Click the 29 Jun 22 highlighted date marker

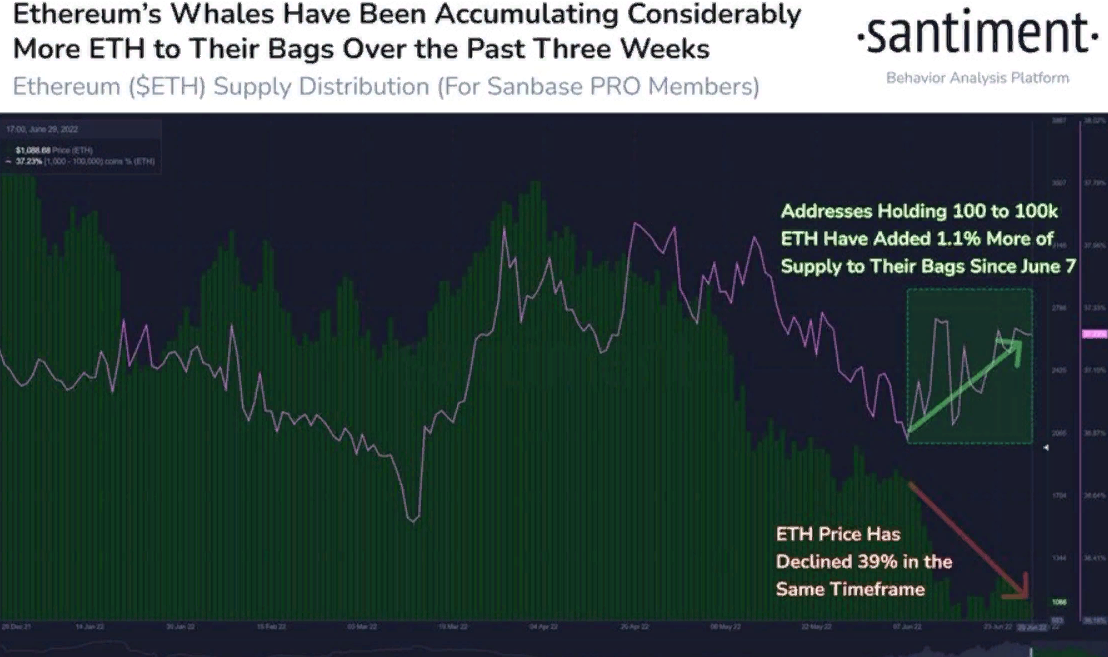click(1031, 628)
